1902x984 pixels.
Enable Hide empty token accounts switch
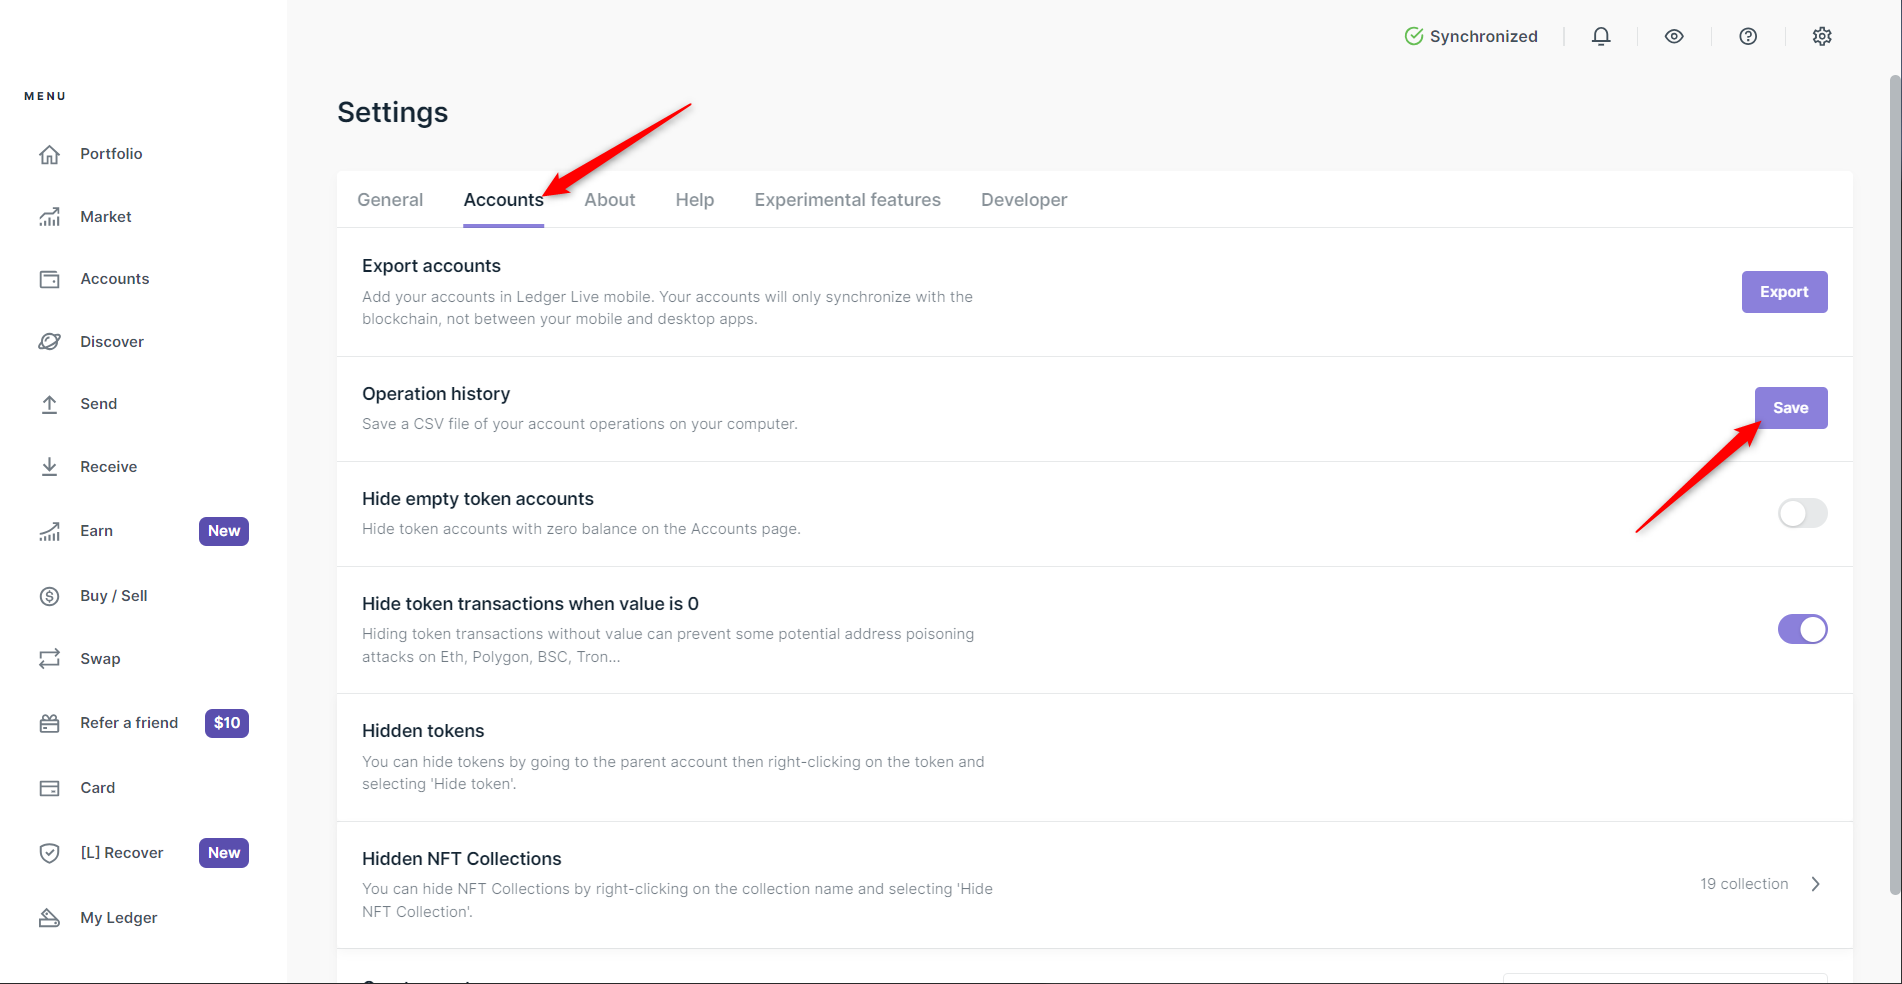pos(1802,514)
